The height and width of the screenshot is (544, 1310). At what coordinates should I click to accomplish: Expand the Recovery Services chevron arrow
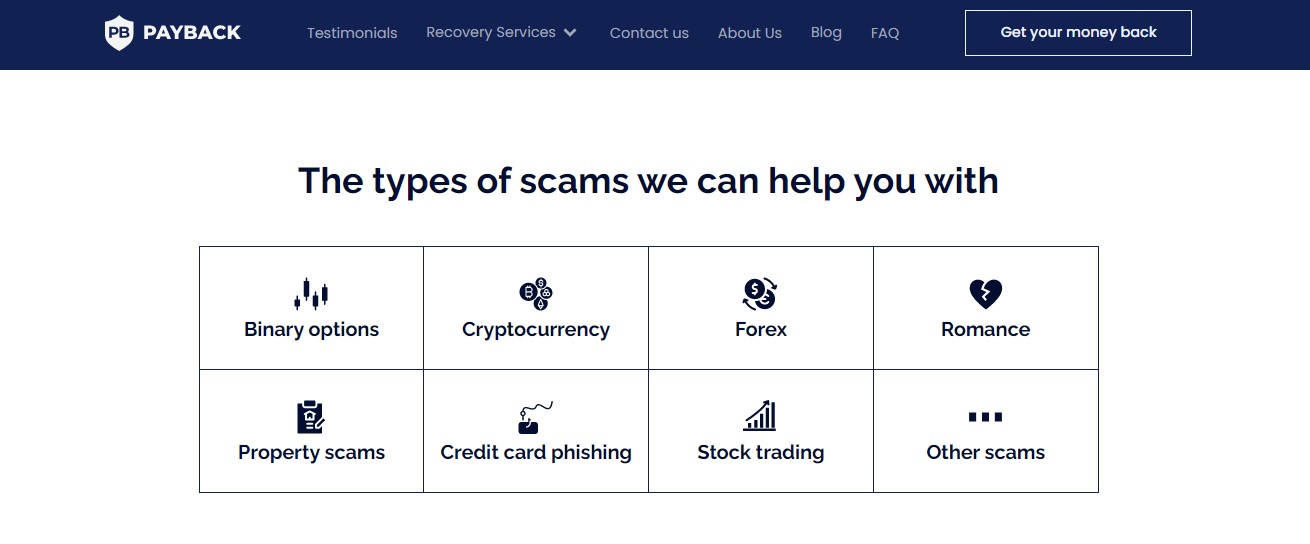pos(570,33)
